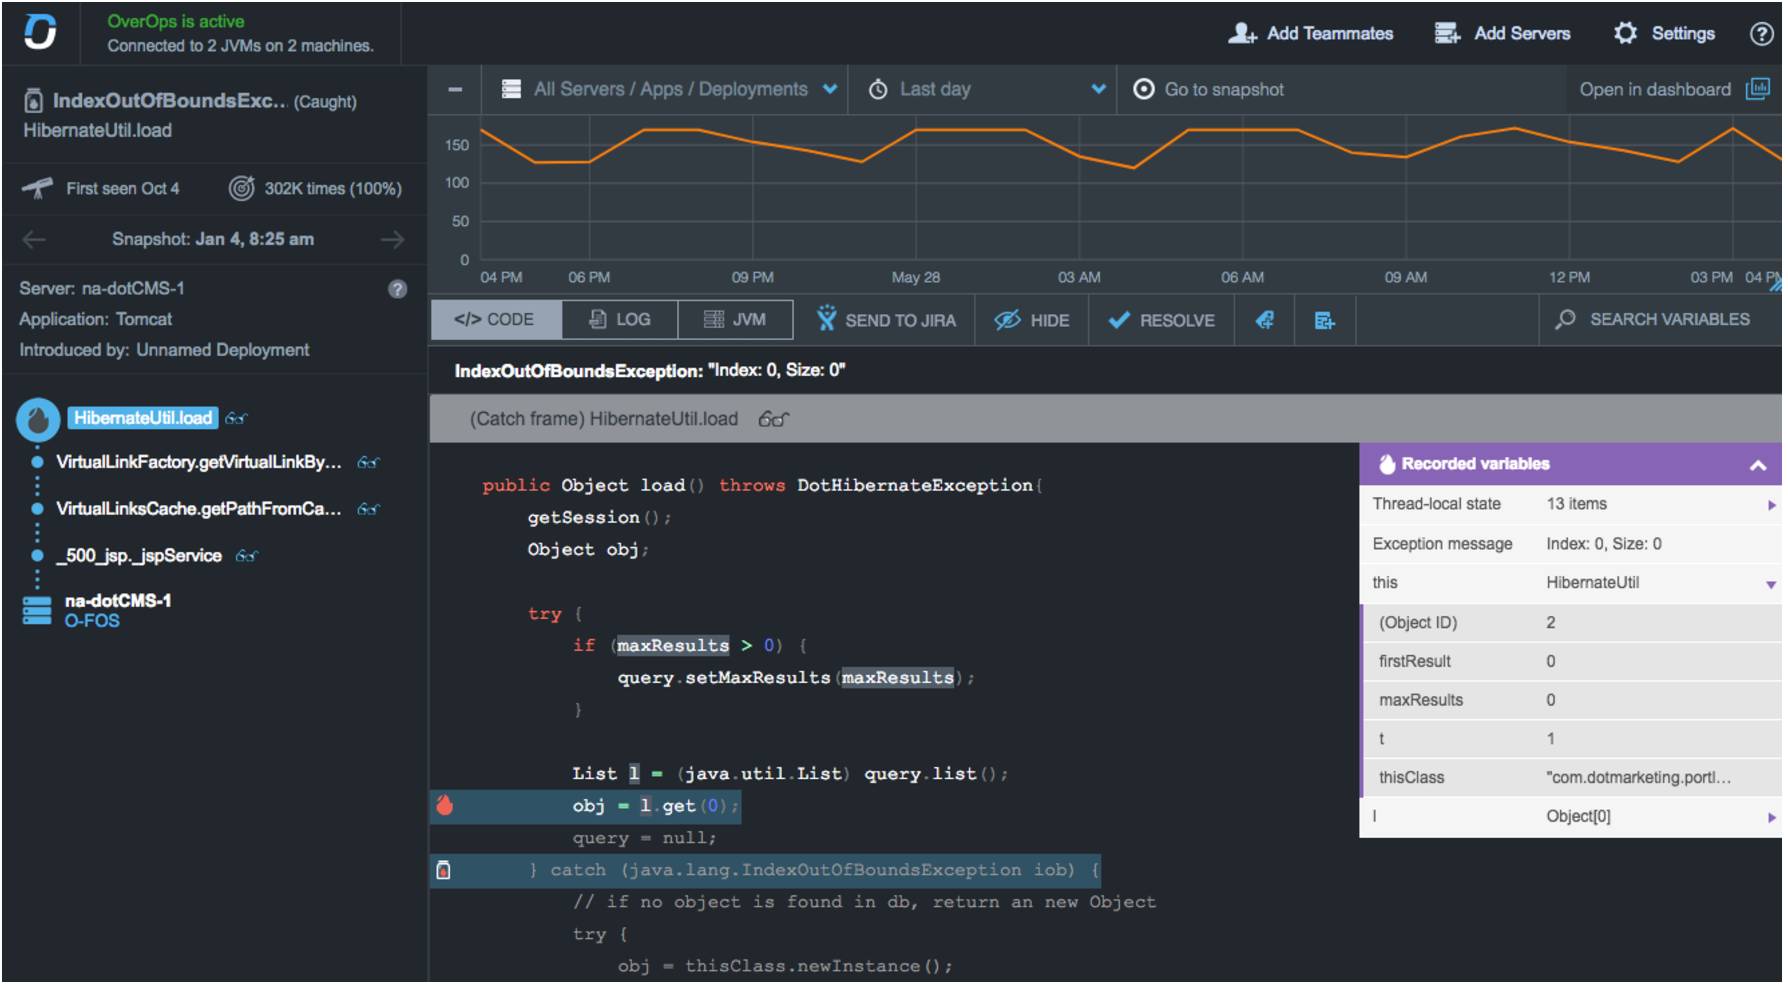This screenshot has width=1788, height=988.
Task: Click Add Servers link
Action: (1503, 33)
